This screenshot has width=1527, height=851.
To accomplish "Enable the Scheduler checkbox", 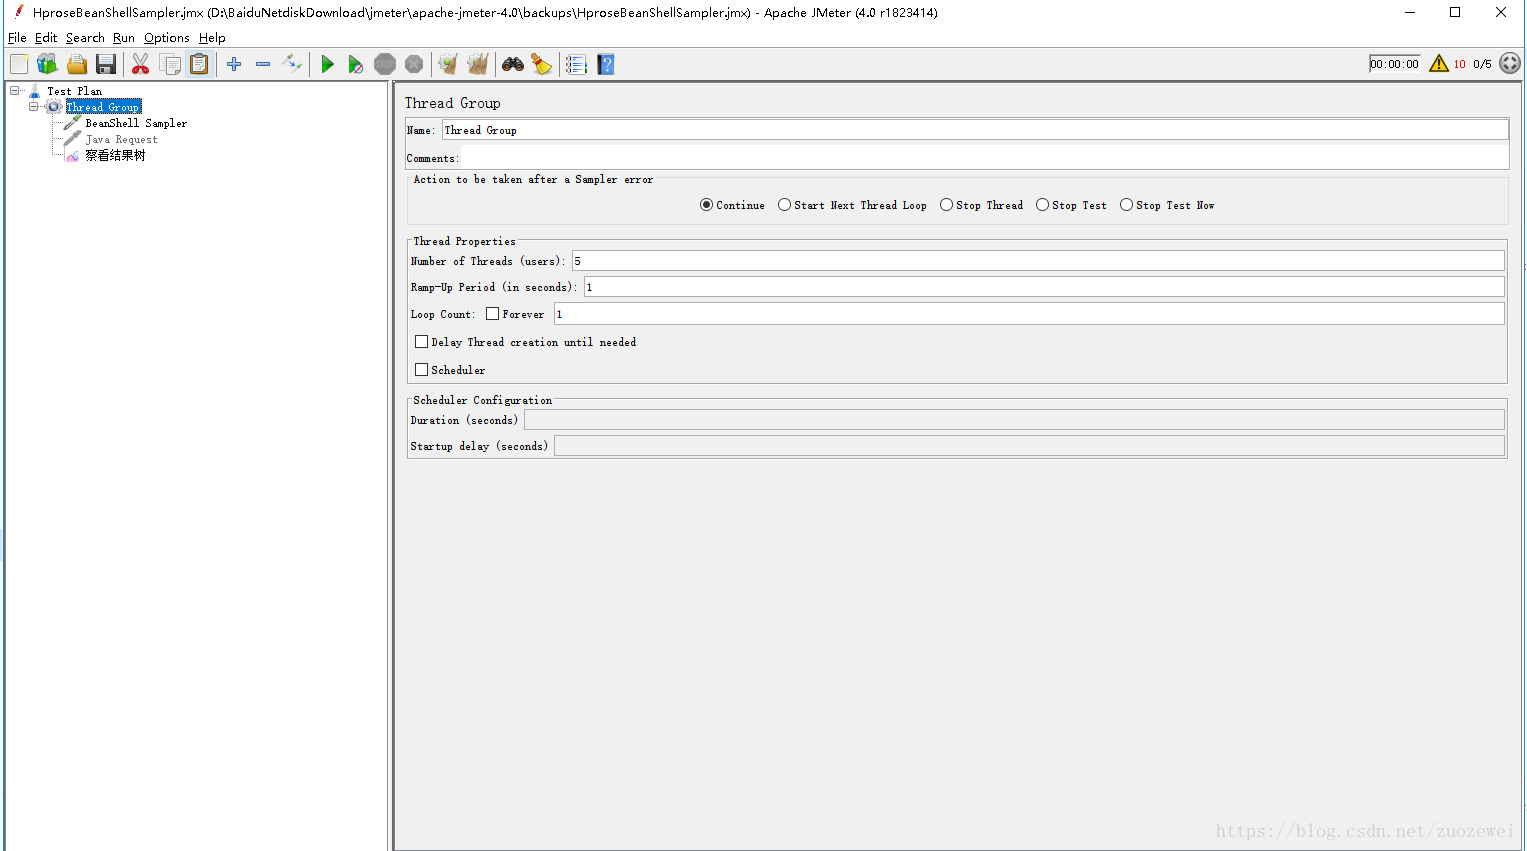I will 422,370.
